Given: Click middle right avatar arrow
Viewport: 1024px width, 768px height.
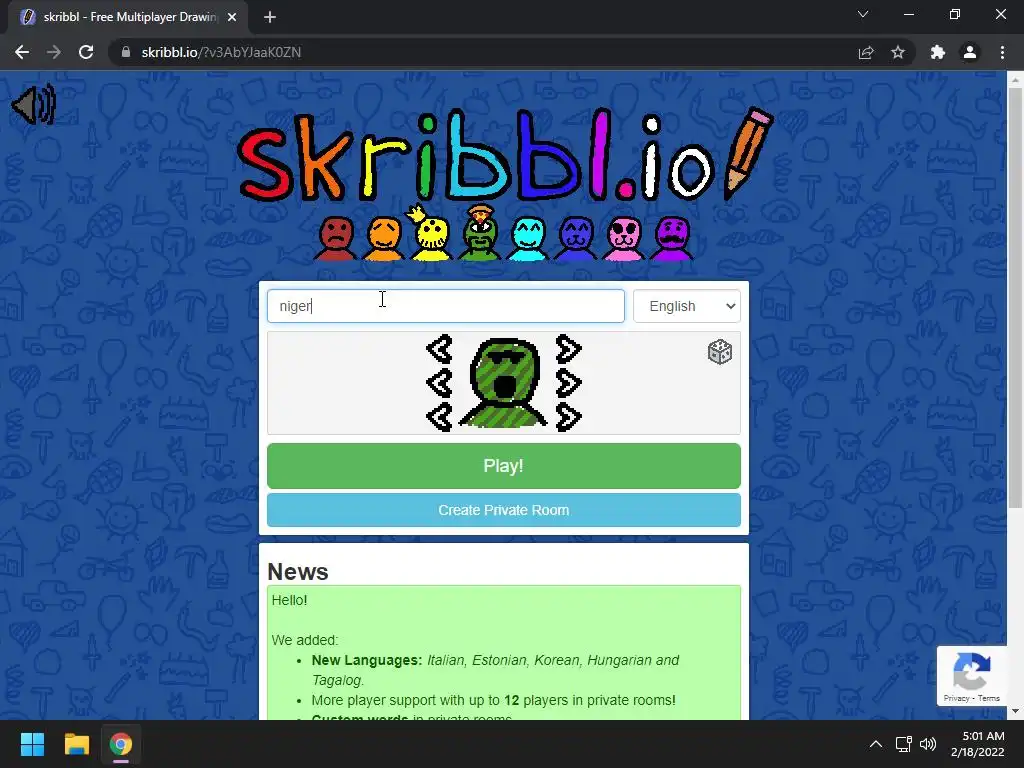Looking at the screenshot, I should pos(568,383).
